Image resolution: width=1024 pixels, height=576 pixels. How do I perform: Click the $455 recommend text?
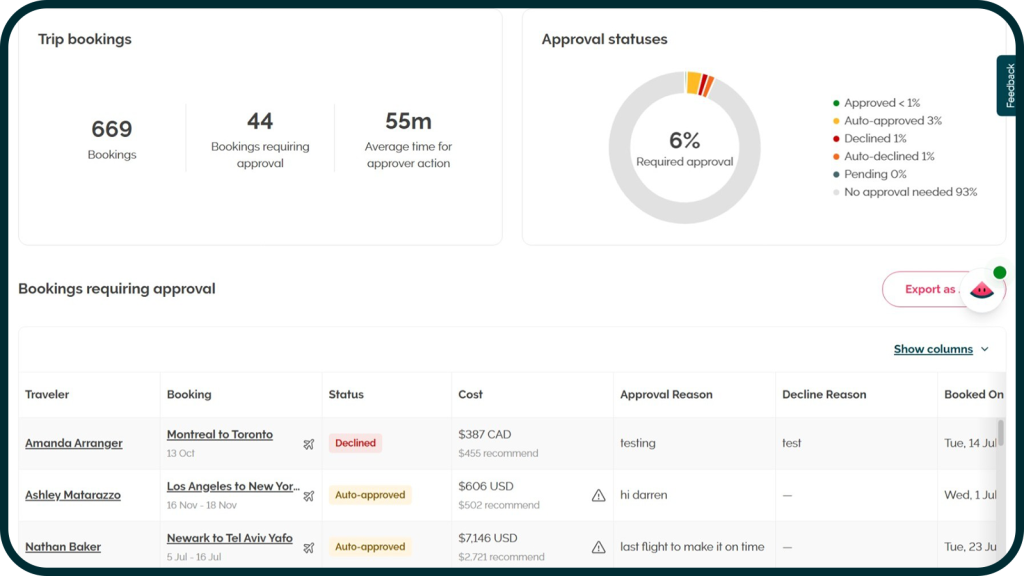pyautogui.click(x=498, y=453)
